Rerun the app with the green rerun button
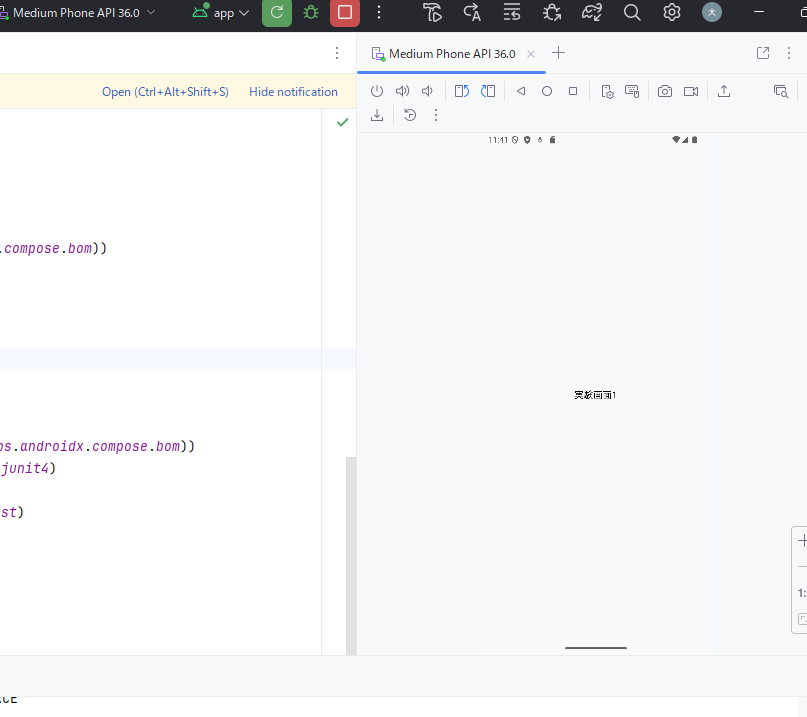Screen dimensions: 807x717 point(277,12)
